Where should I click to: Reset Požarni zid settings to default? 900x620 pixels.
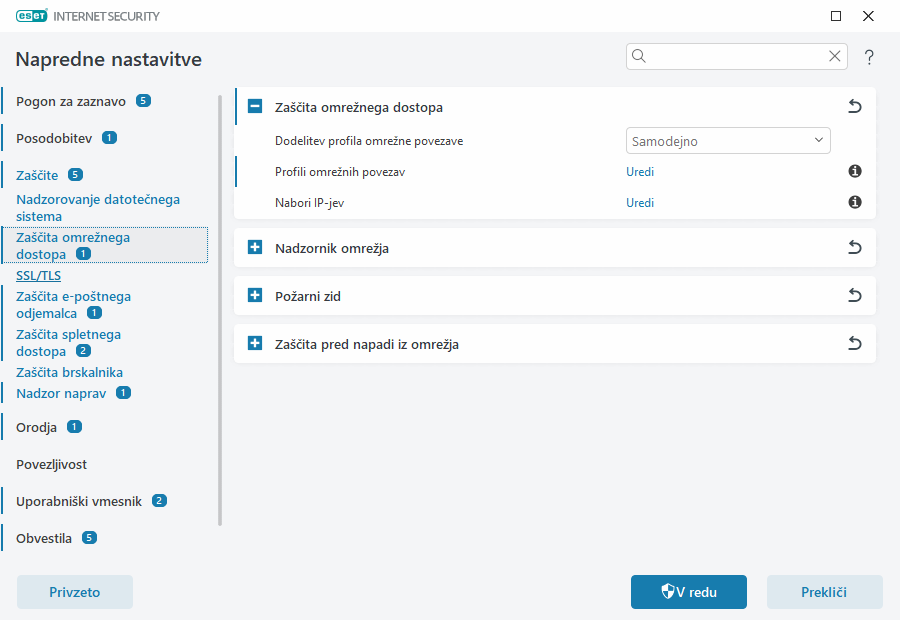tap(854, 296)
